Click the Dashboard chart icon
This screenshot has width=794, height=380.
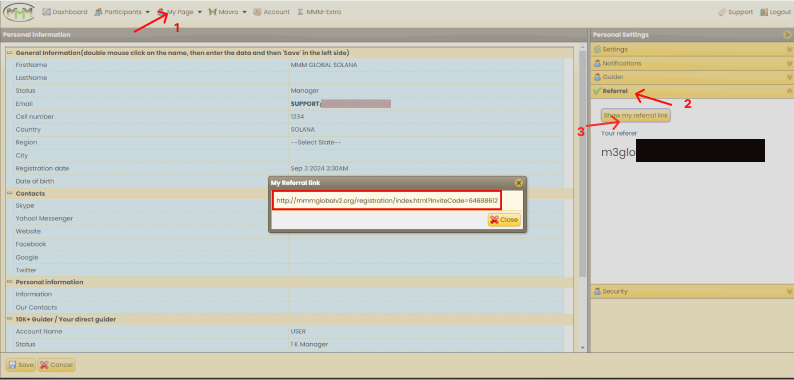(46, 12)
